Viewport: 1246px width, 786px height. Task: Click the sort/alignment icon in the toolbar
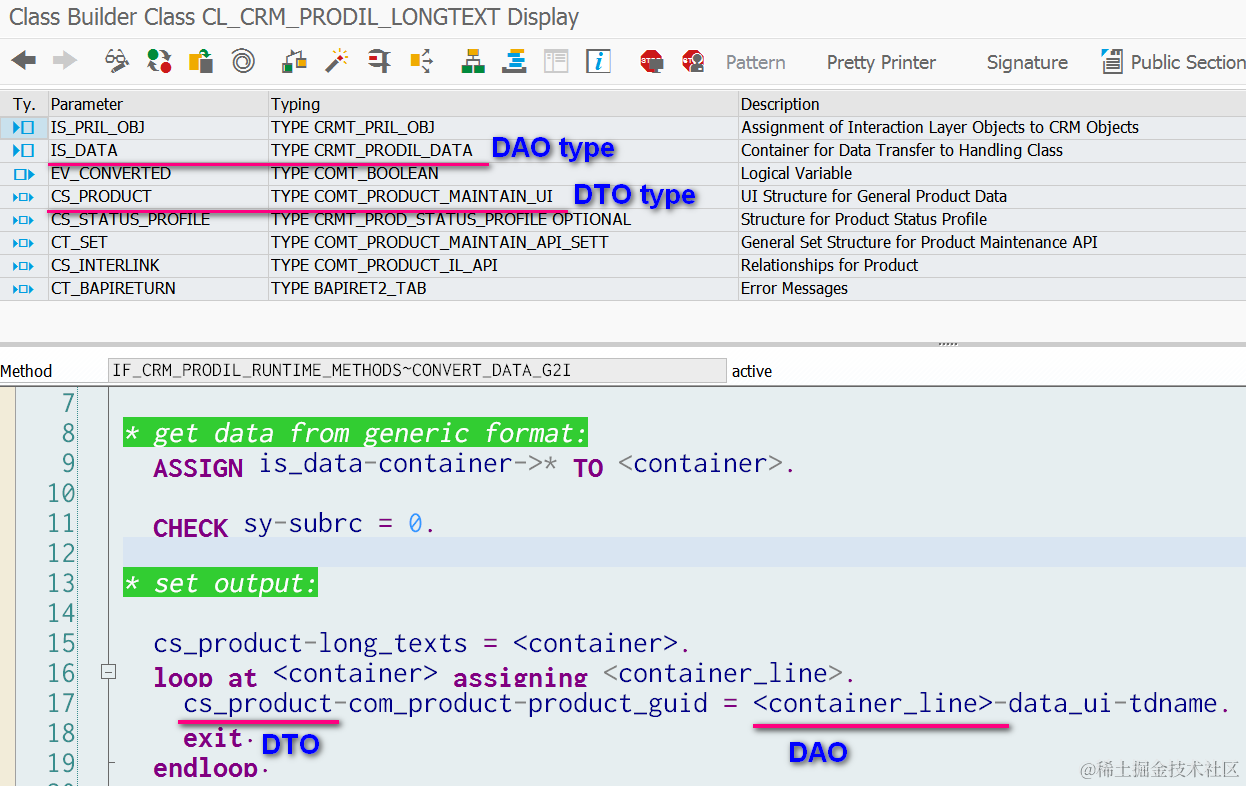point(513,61)
